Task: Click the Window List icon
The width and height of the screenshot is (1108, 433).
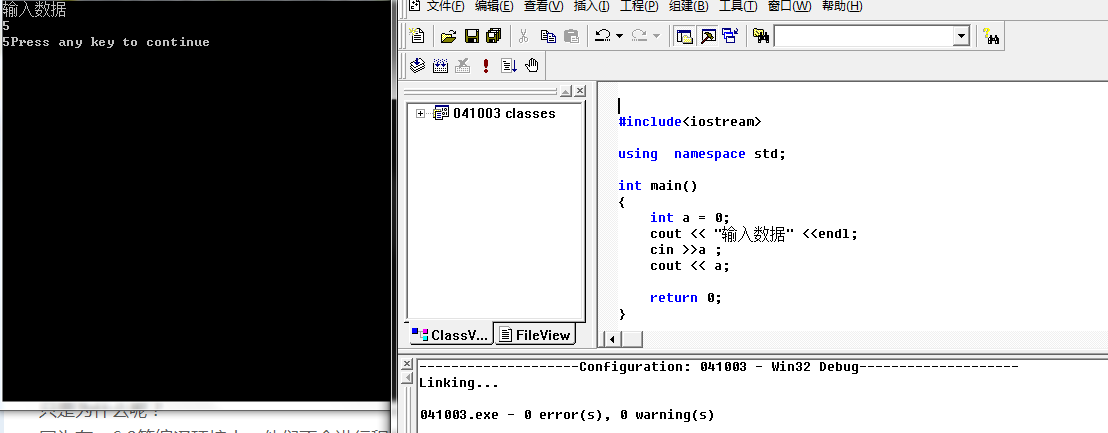Action: pos(730,36)
